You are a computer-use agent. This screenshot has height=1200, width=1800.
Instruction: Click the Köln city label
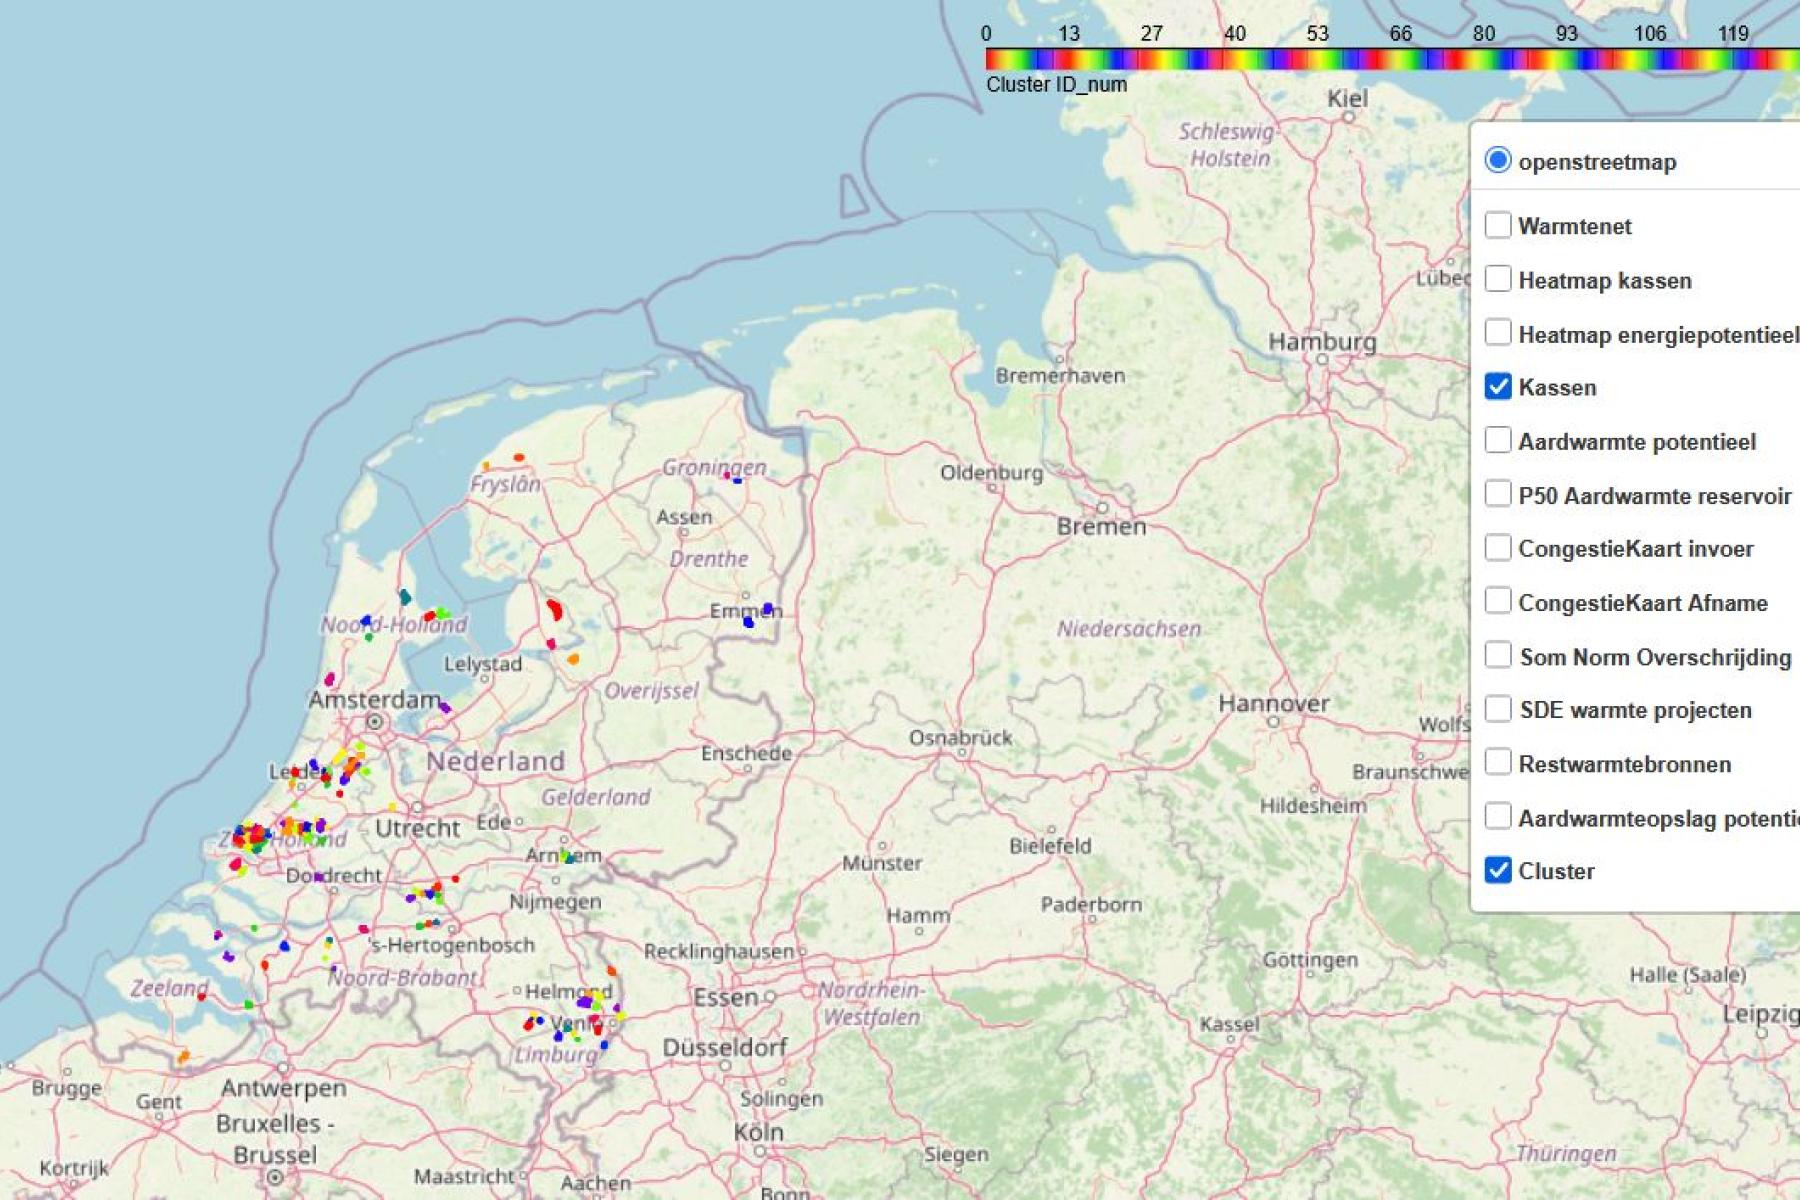[758, 1132]
